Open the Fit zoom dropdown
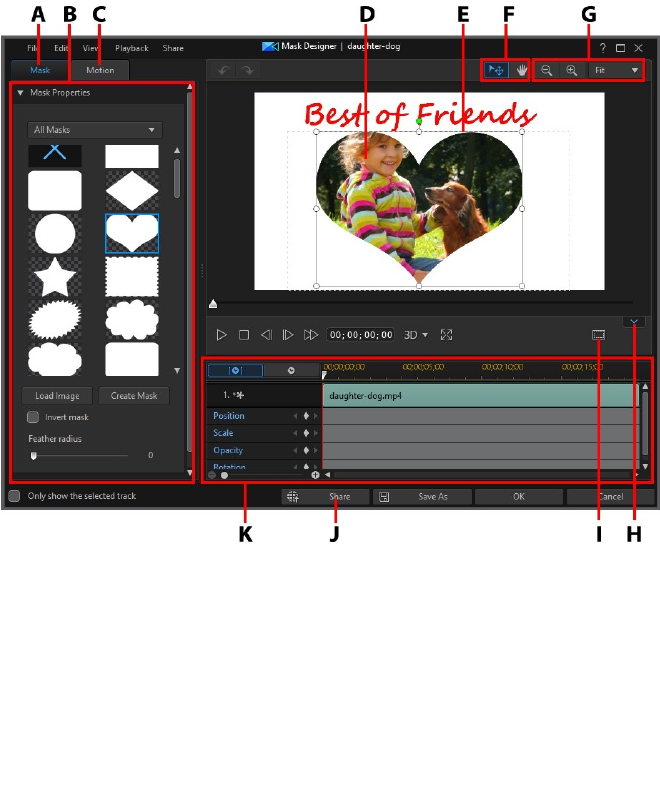 [x=616, y=70]
